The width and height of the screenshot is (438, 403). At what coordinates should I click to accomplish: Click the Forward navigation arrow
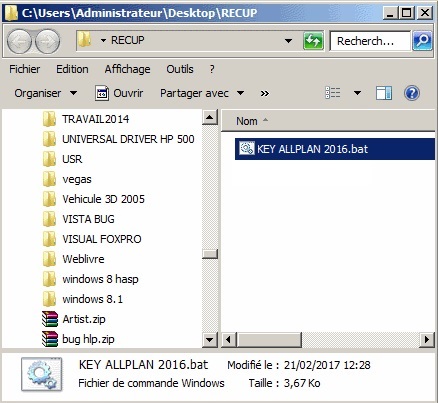point(47,41)
